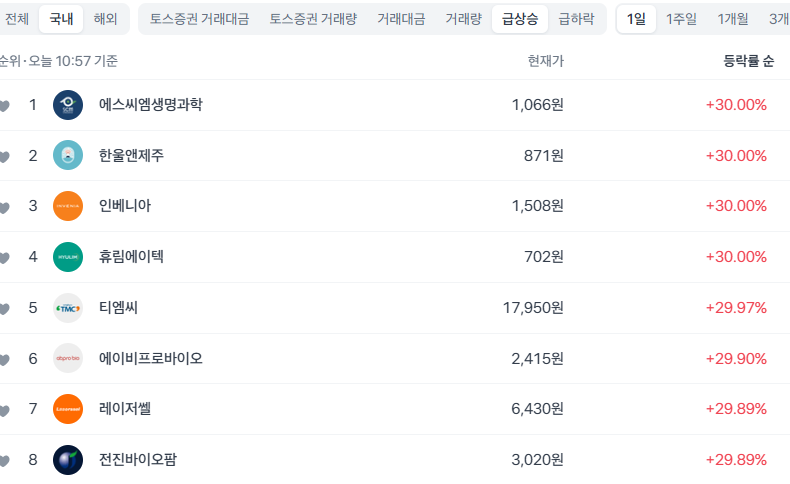Viewport: 790px width, 484px height.
Task: Choose the 1주일 period filter
Action: (681, 18)
